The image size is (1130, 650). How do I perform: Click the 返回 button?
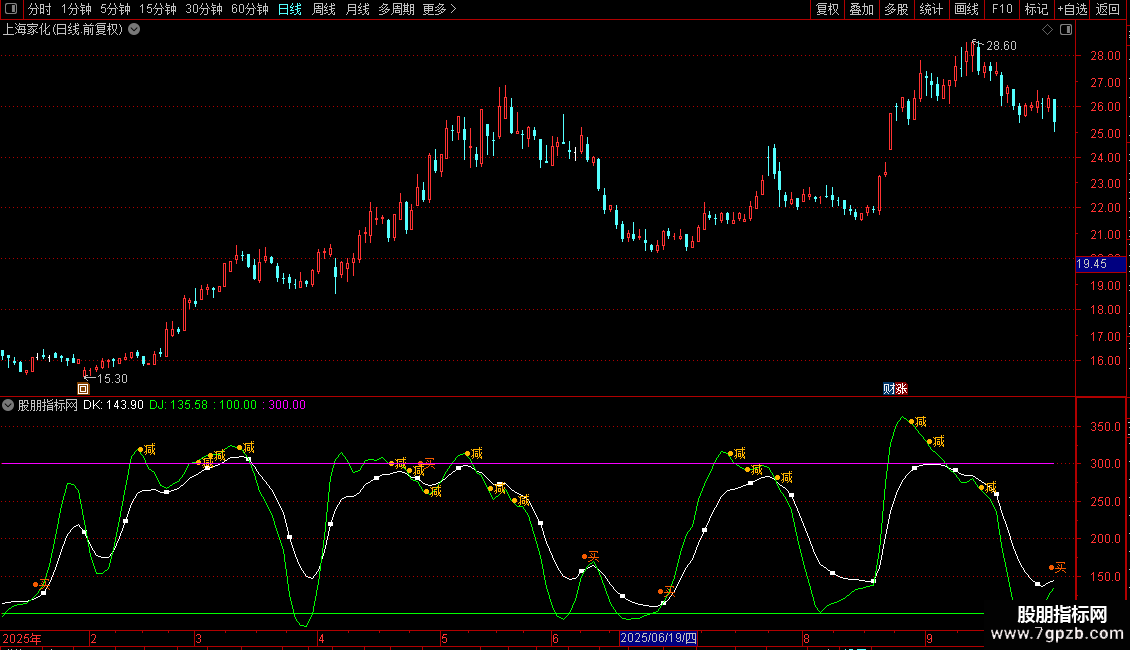point(1108,9)
